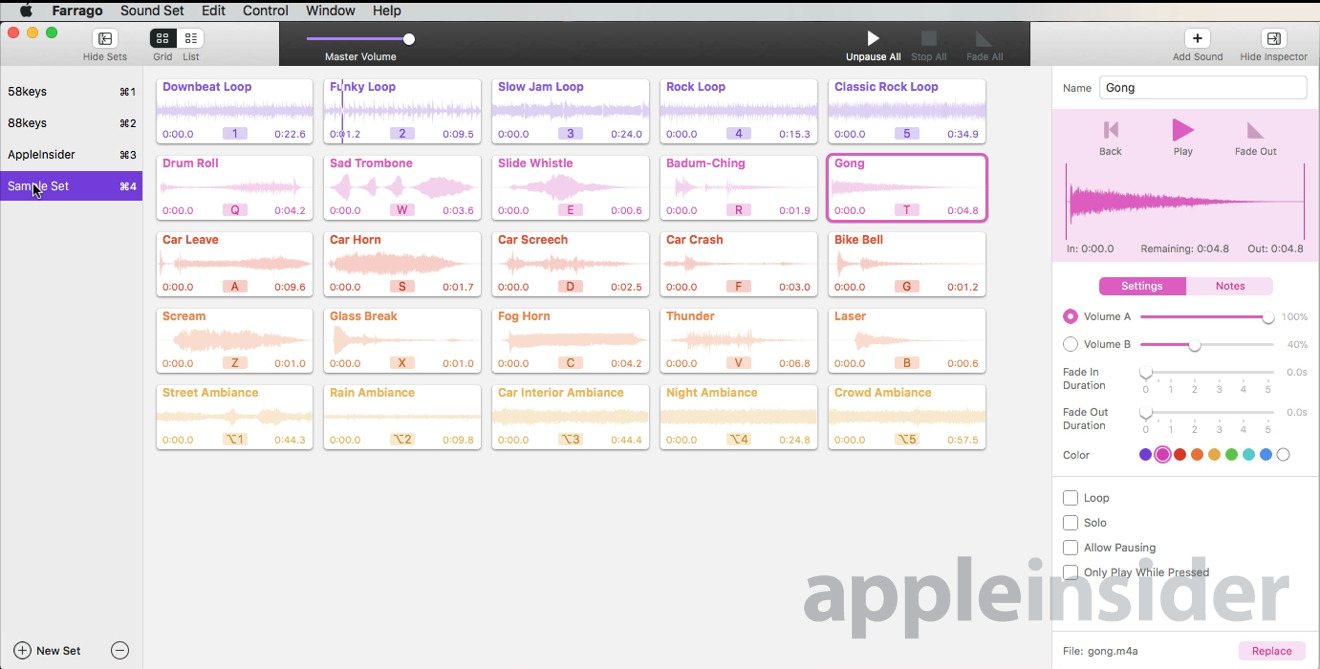Click the Fade In Duration slider

pos(1209,373)
